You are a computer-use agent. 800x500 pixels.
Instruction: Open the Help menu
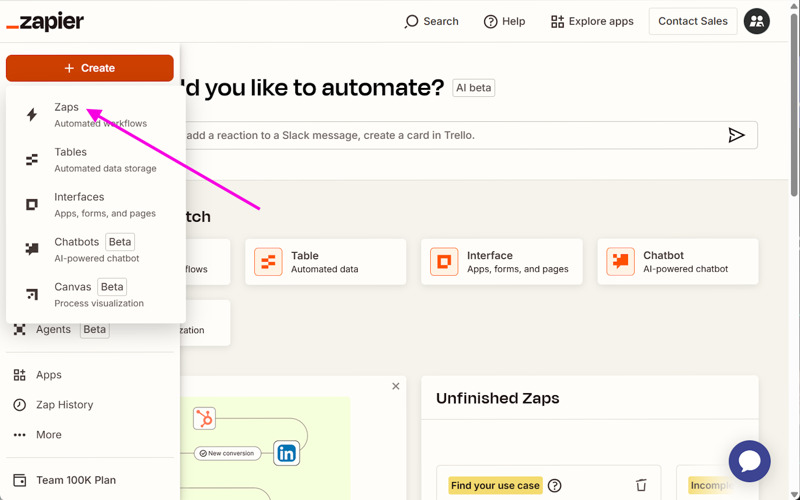tap(504, 21)
